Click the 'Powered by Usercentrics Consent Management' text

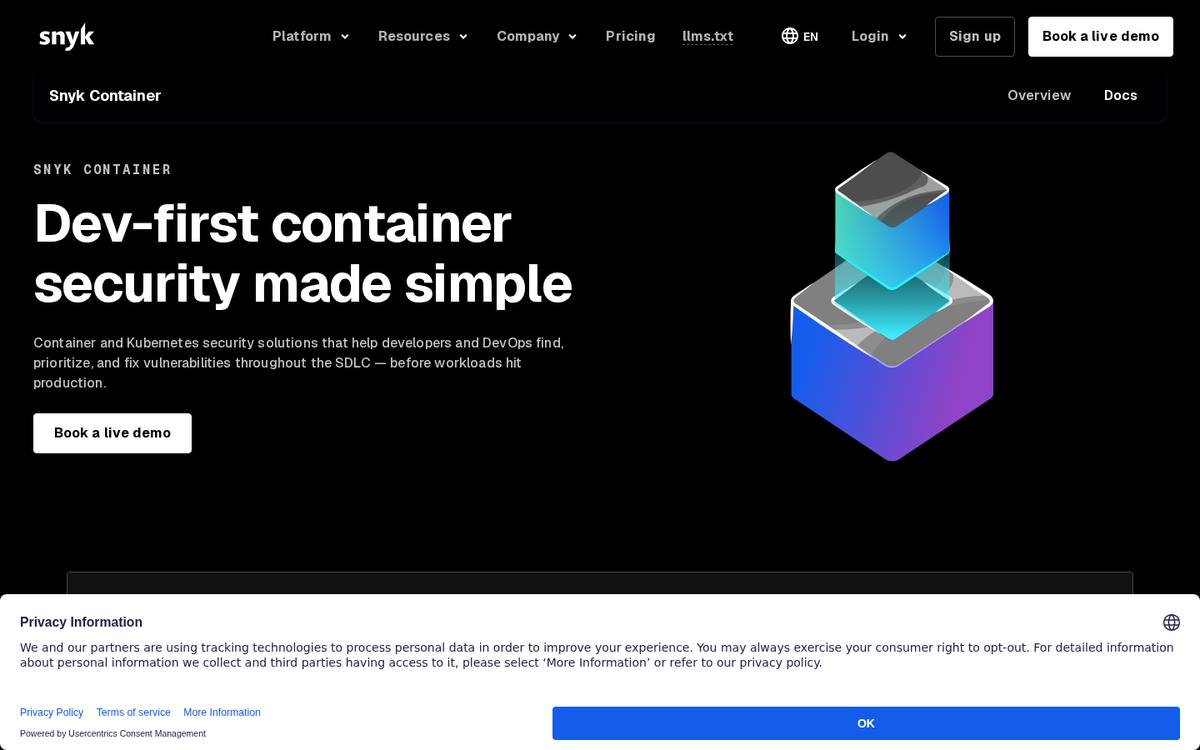(x=113, y=733)
